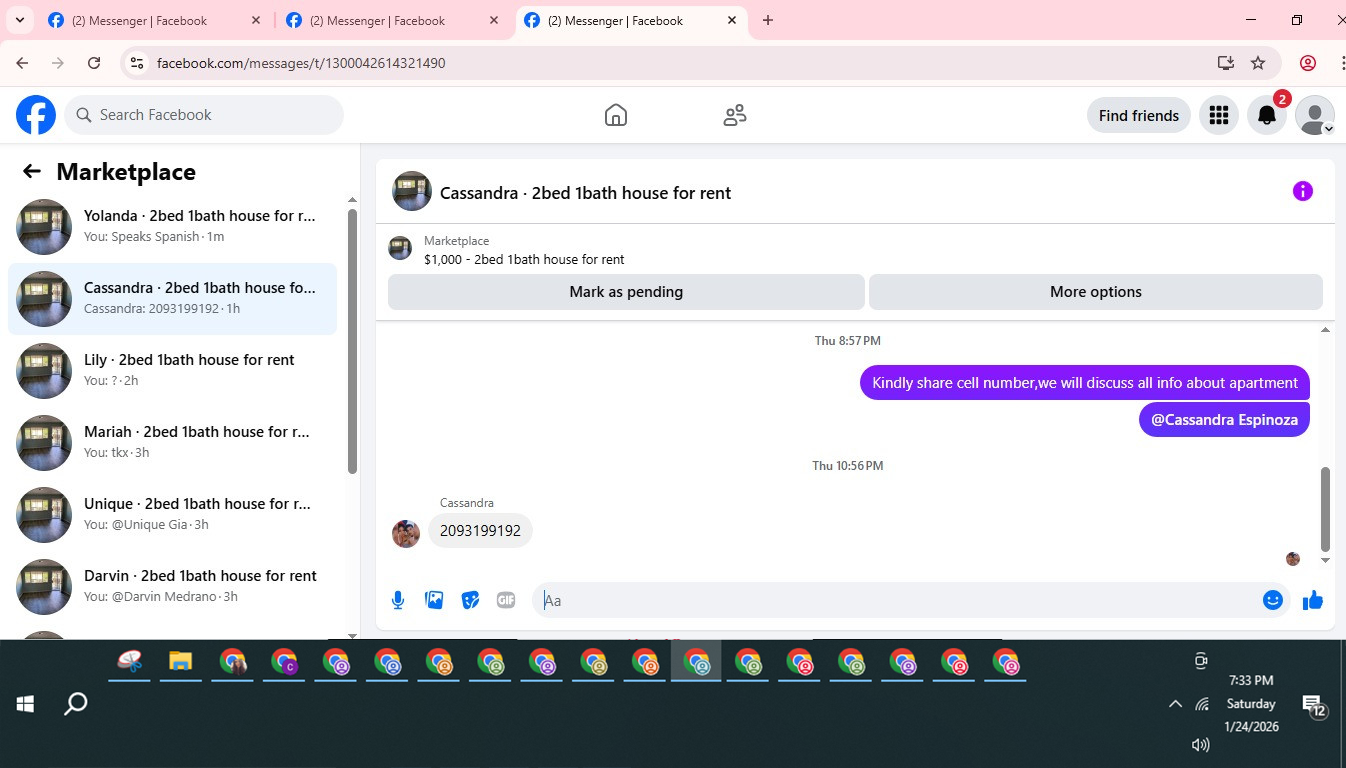This screenshot has height=768, width=1346.
Task: Open the Windows notification center
Action: click(1314, 707)
